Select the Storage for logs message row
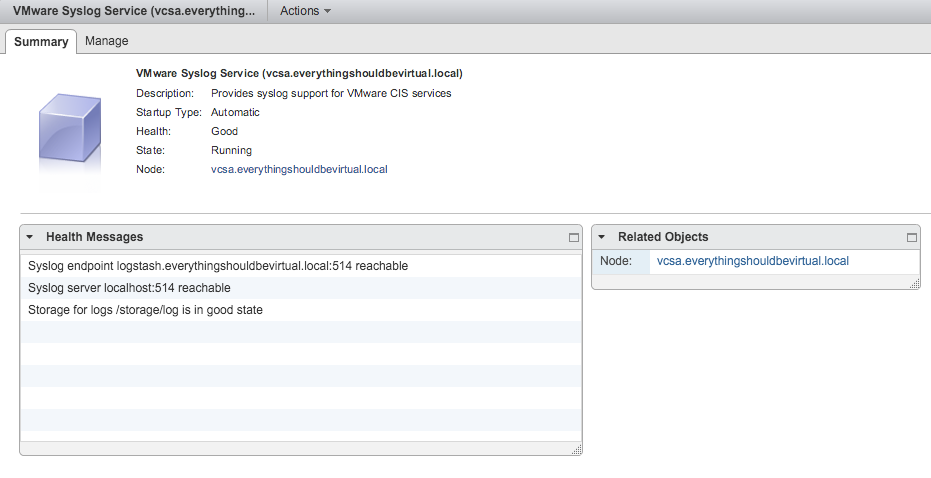This screenshot has height=478, width=931. (x=145, y=310)
